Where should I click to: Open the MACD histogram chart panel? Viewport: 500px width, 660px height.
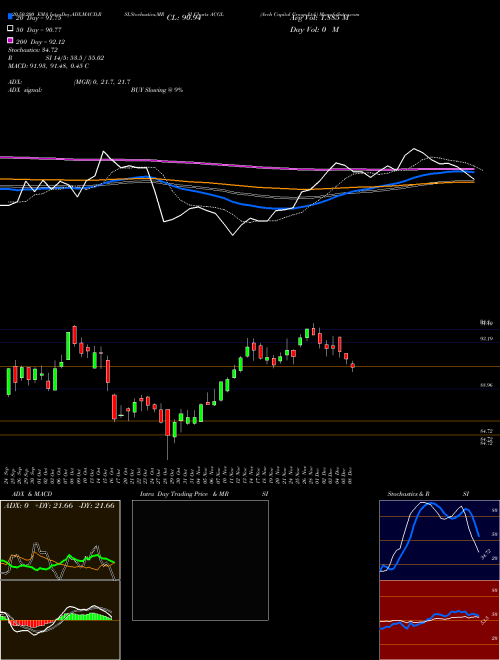[x=60, y=620]
